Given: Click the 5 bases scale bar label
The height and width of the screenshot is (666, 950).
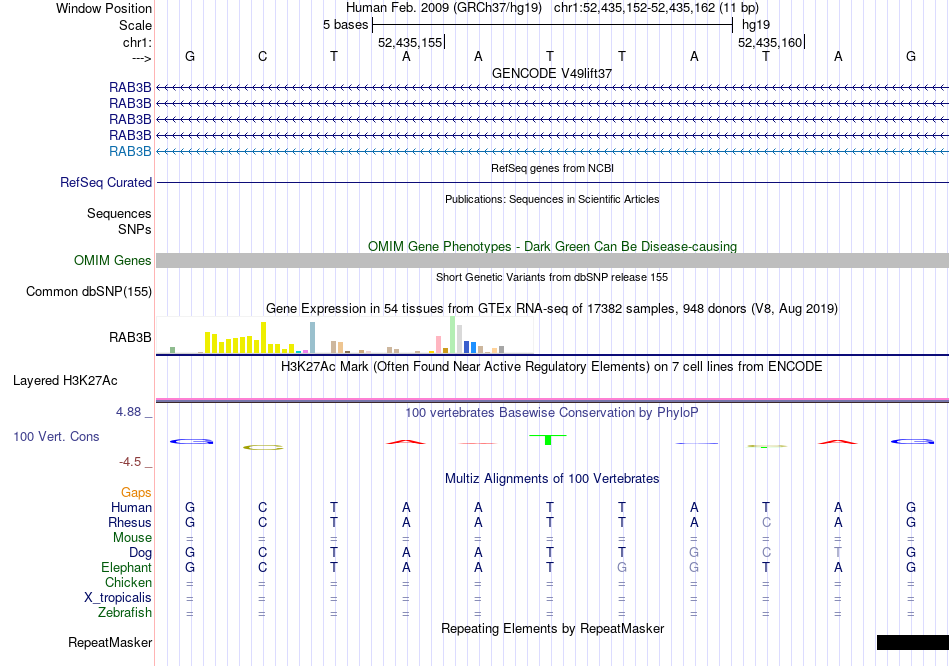Looking at the screenshot, I should coord(345,25).
